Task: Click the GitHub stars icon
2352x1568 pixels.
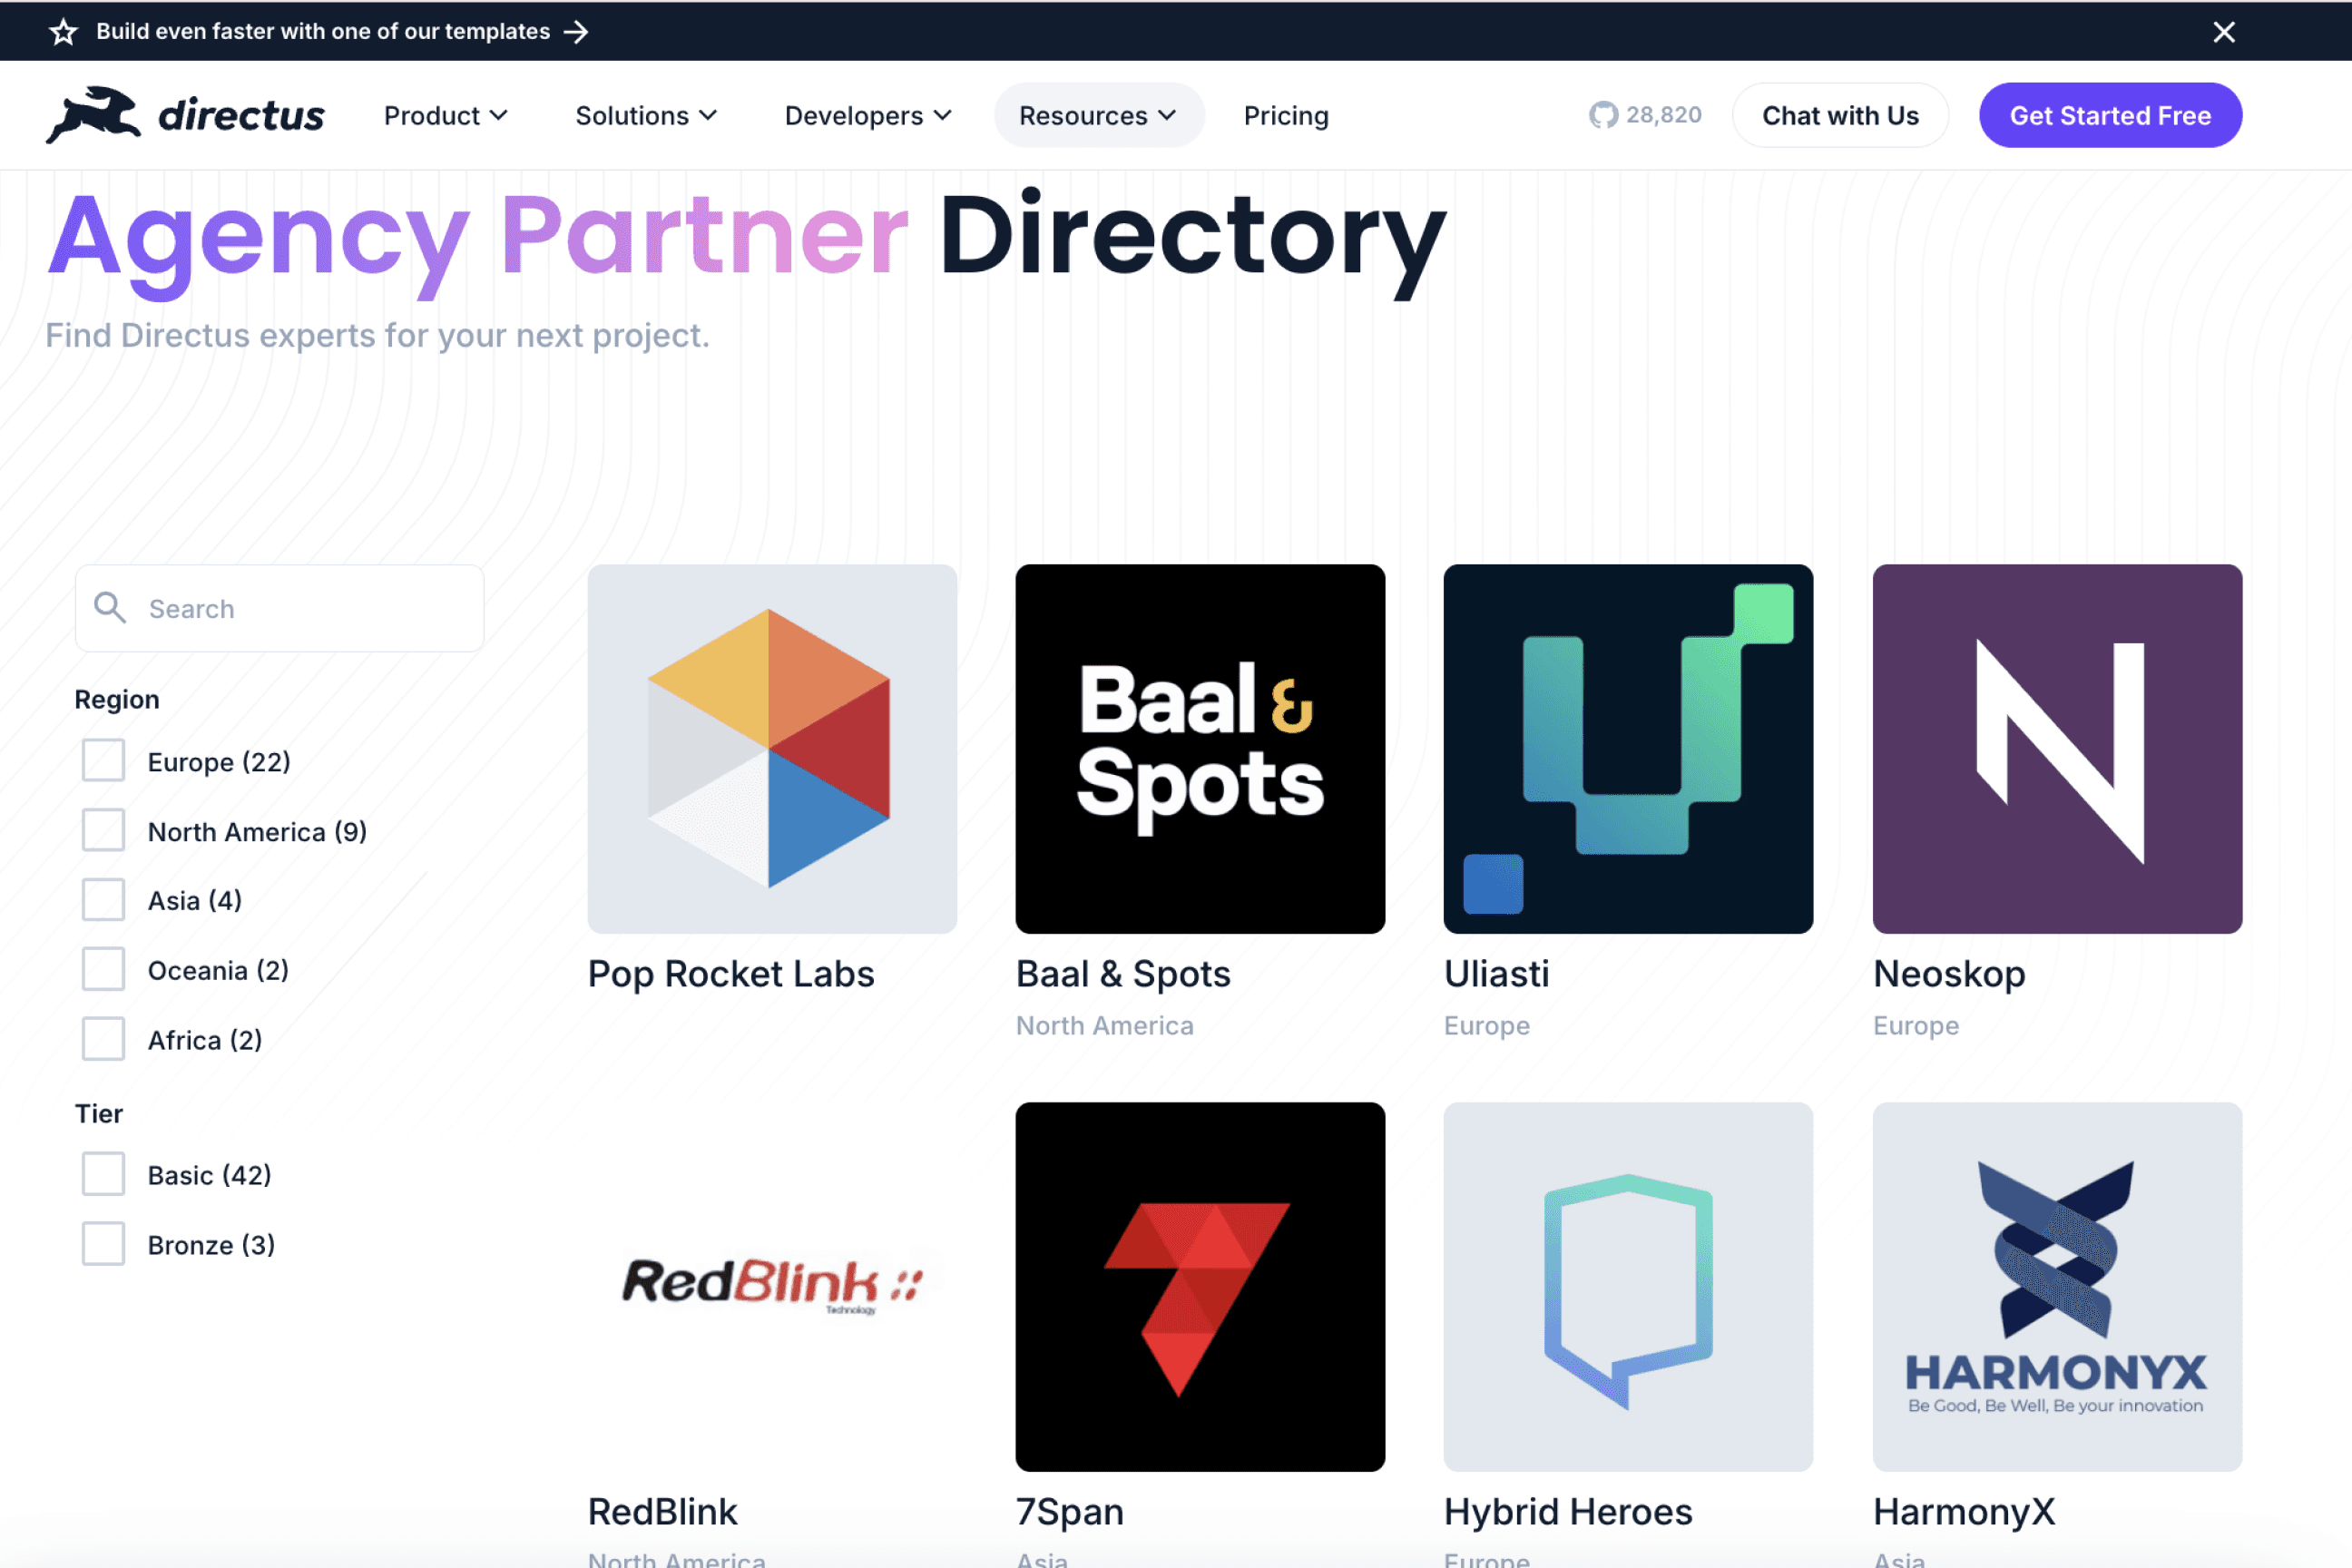Action: [x=1603, y=115]
